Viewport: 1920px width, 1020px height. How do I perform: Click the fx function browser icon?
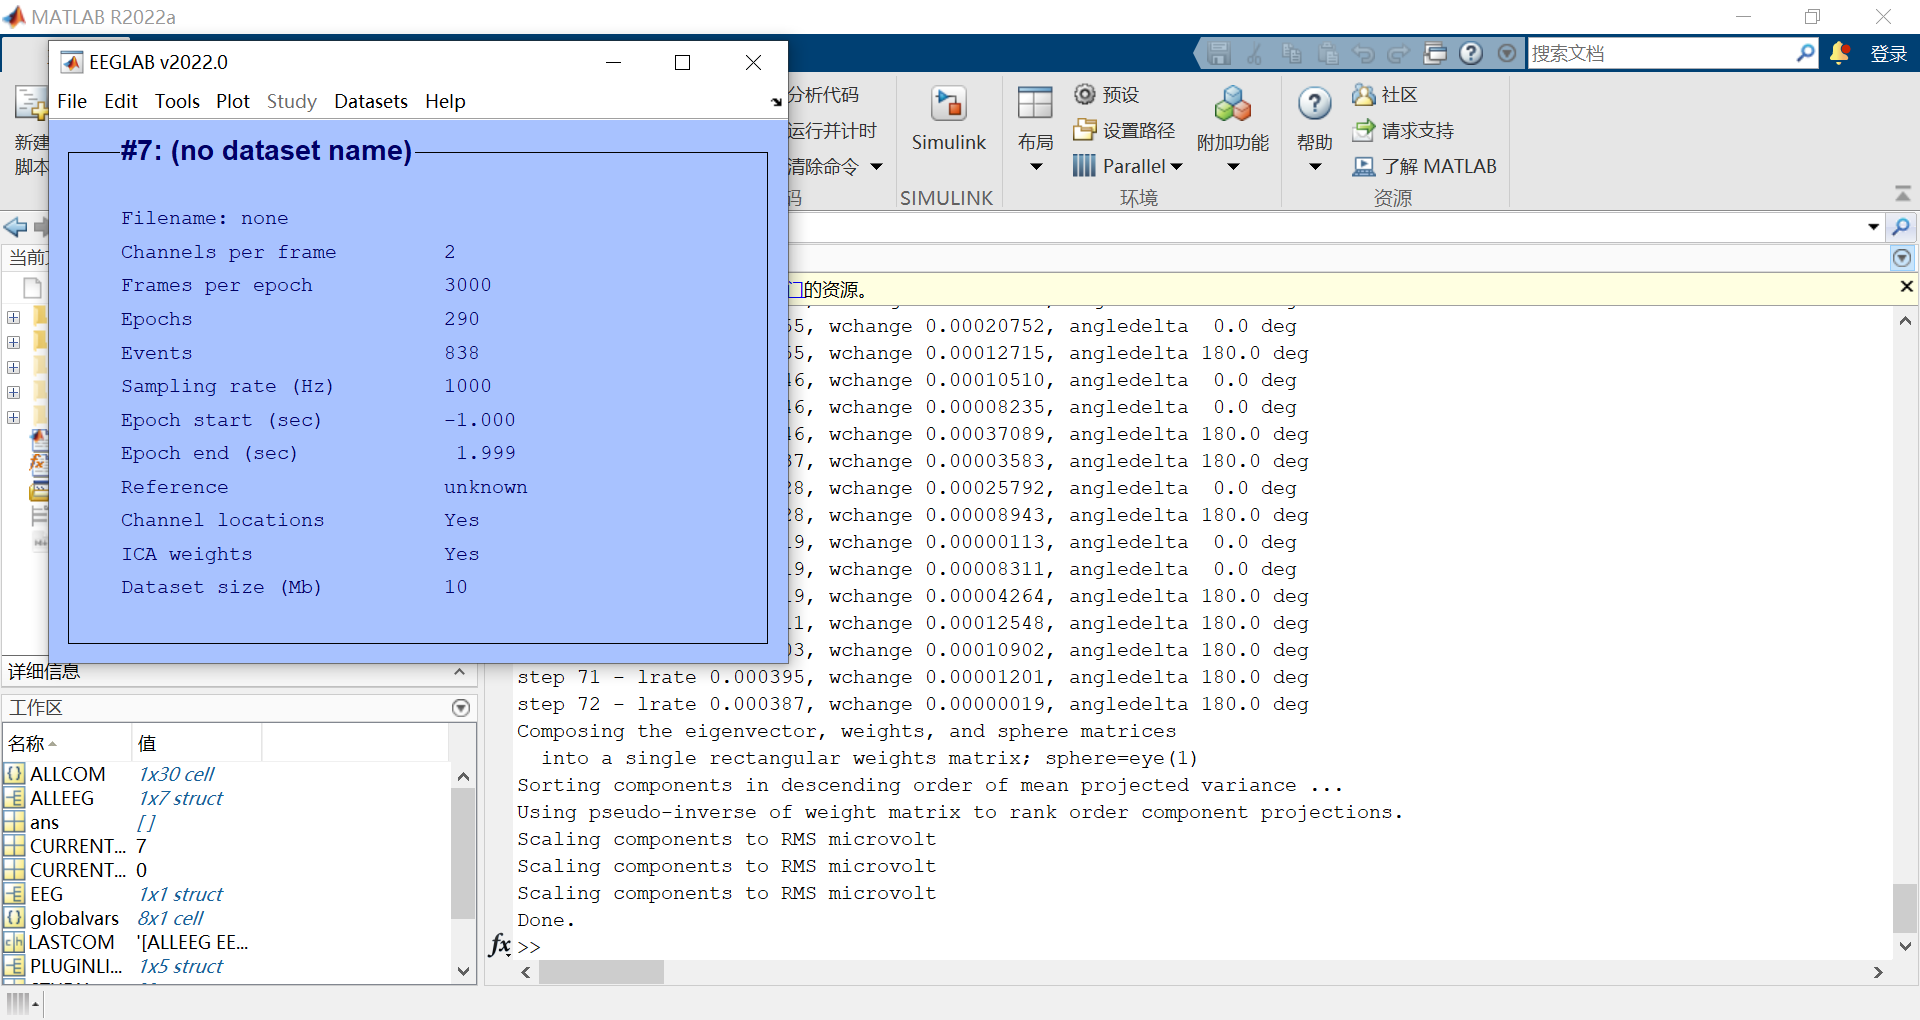click(500, 944)
